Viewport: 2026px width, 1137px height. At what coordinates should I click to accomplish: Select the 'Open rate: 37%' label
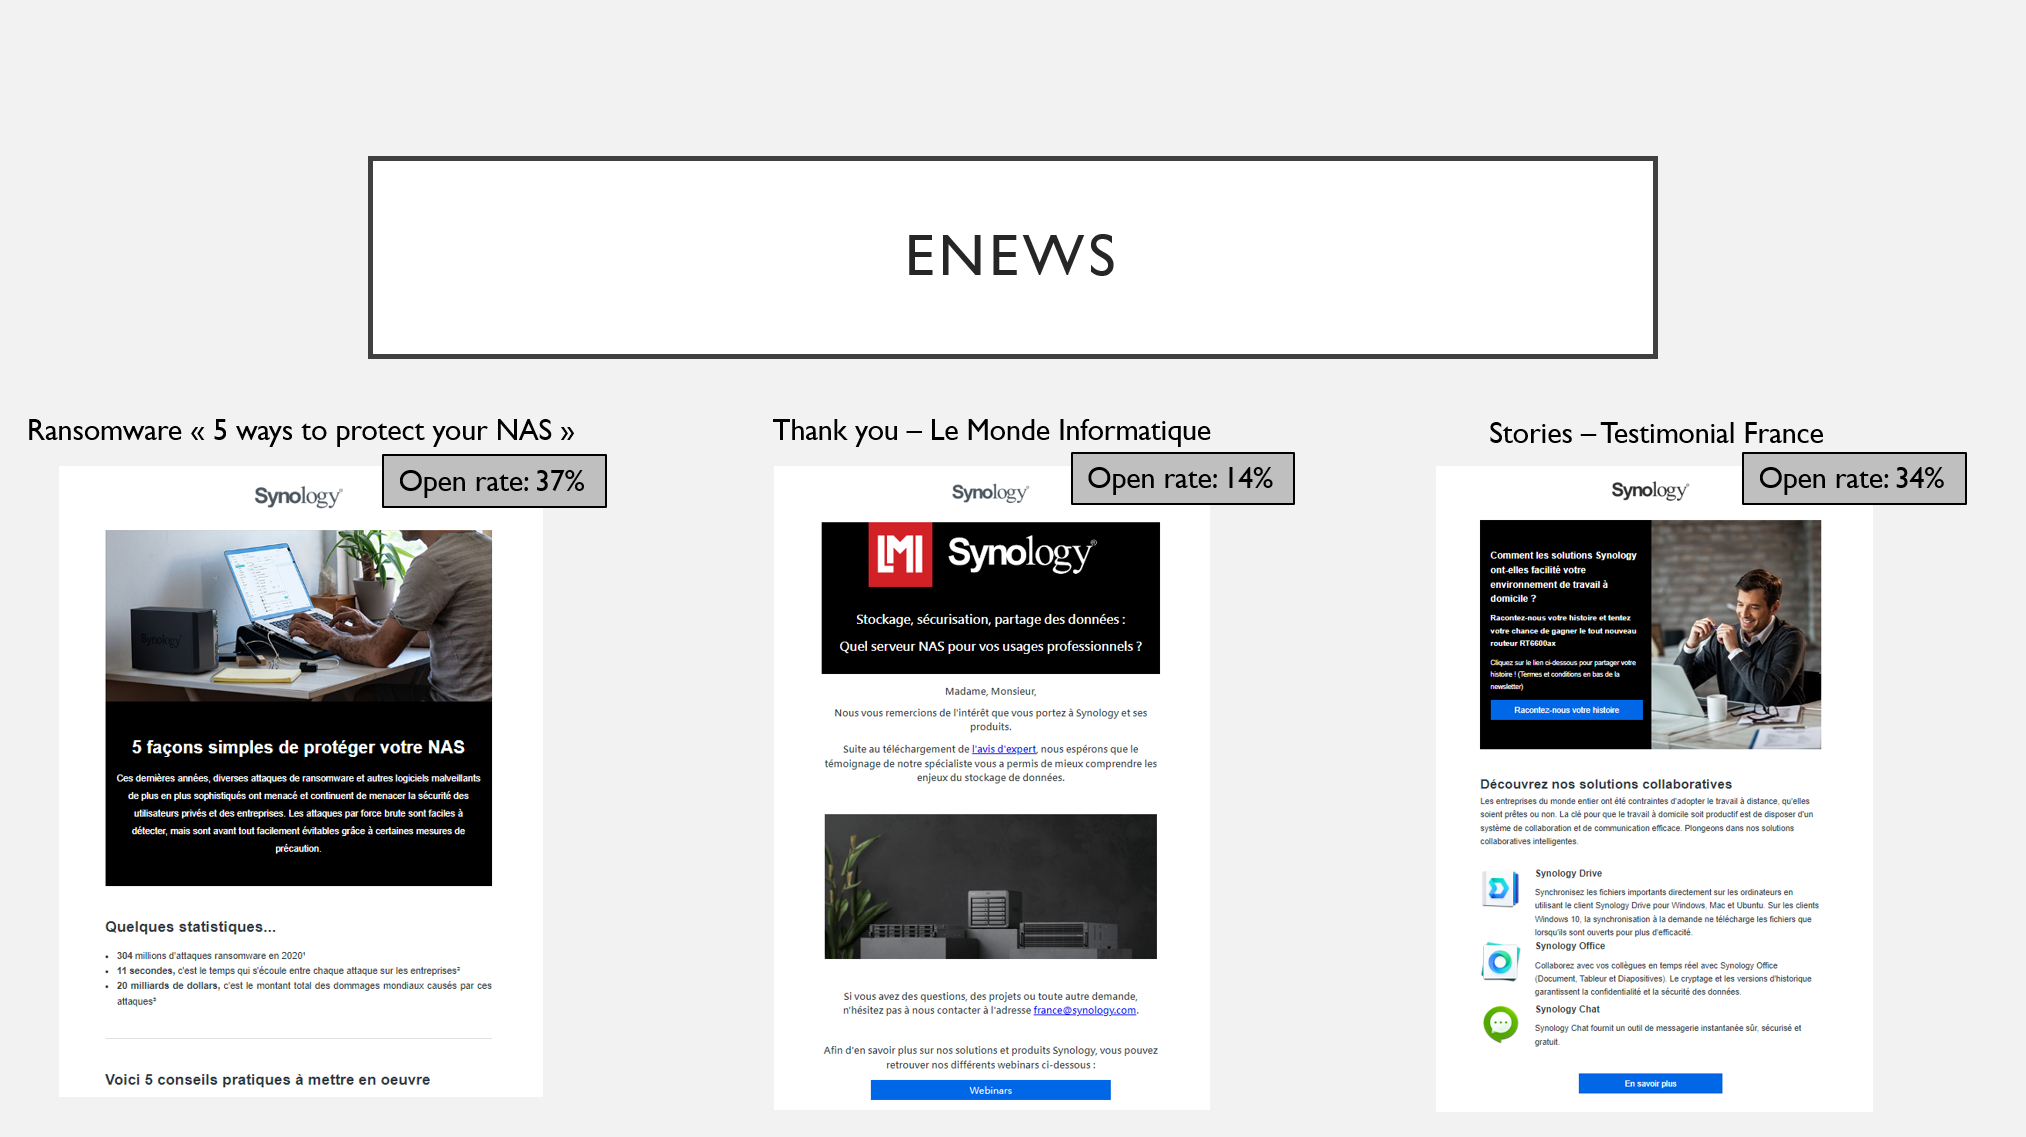pyautogui.click(x=493, y=481)
